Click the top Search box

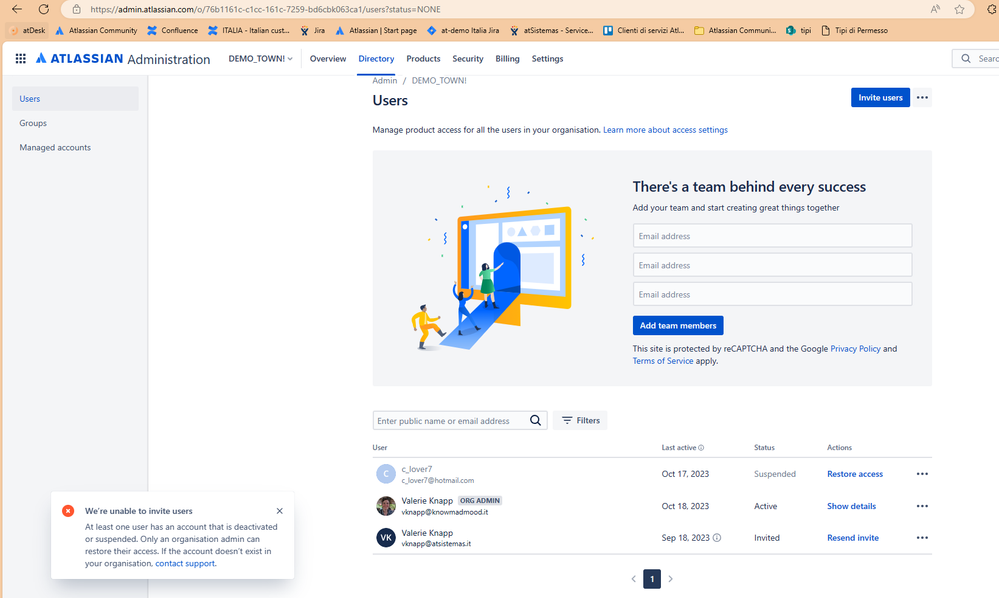click(x=975, y=59)
